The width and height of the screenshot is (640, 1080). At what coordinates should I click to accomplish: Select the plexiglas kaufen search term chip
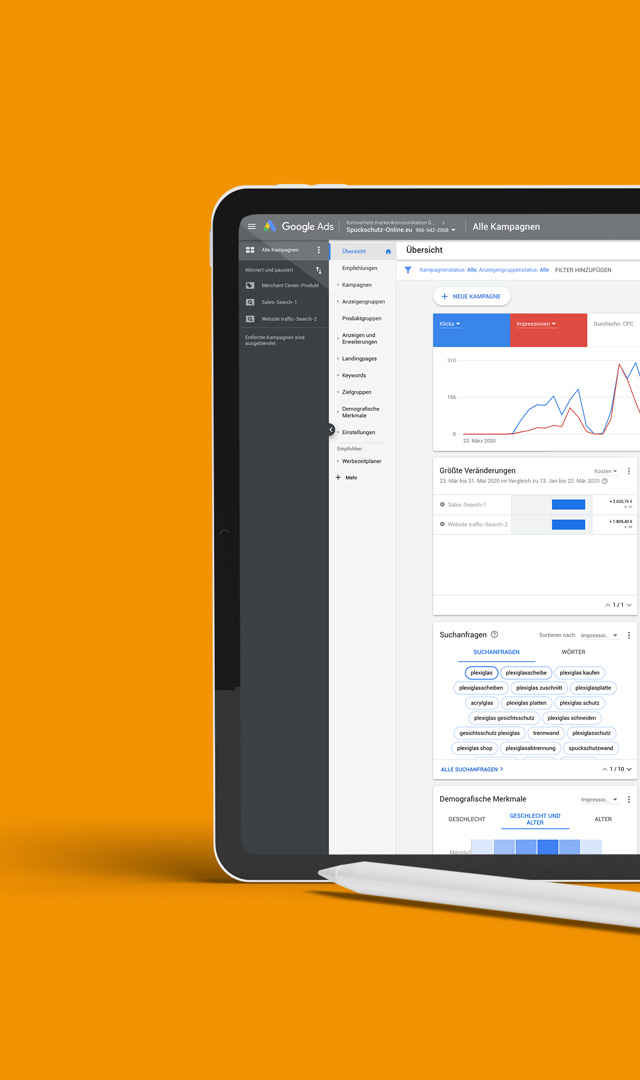tap(579, 673)
